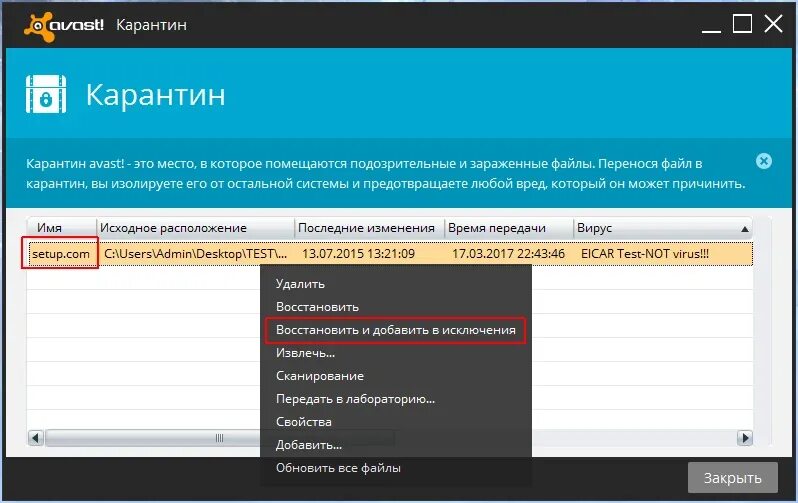Choose Восстановить from the context menu

pyautogui.click(x=317, y=306)
